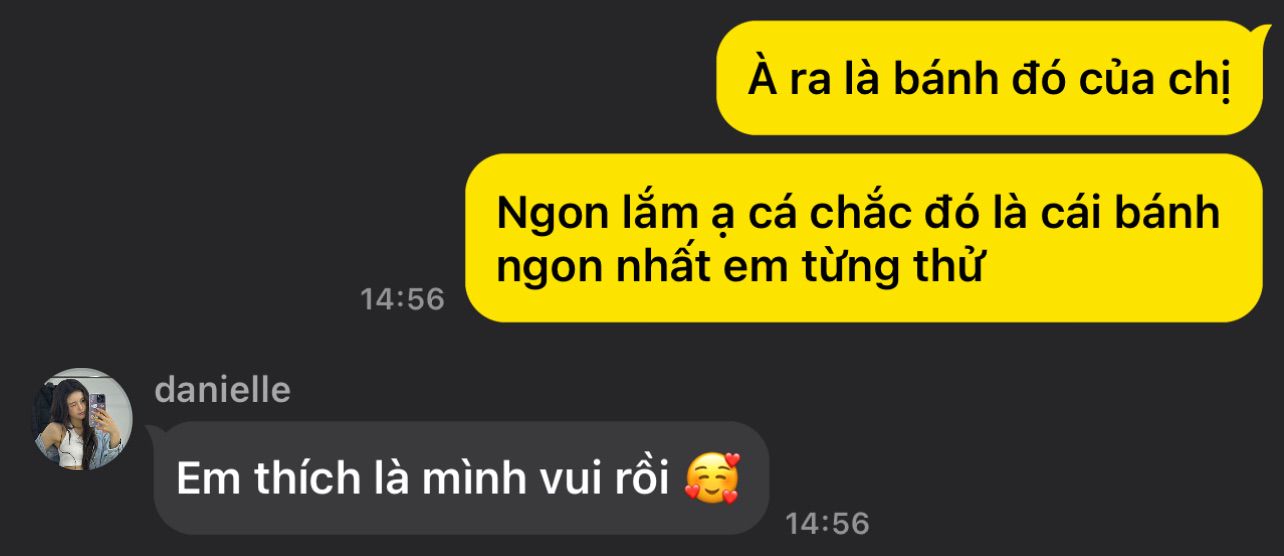This screenshot has height=556, width=1284.
Task: Click the 14:56 timestamp beside danielle's reply
Action: (827, 522)
